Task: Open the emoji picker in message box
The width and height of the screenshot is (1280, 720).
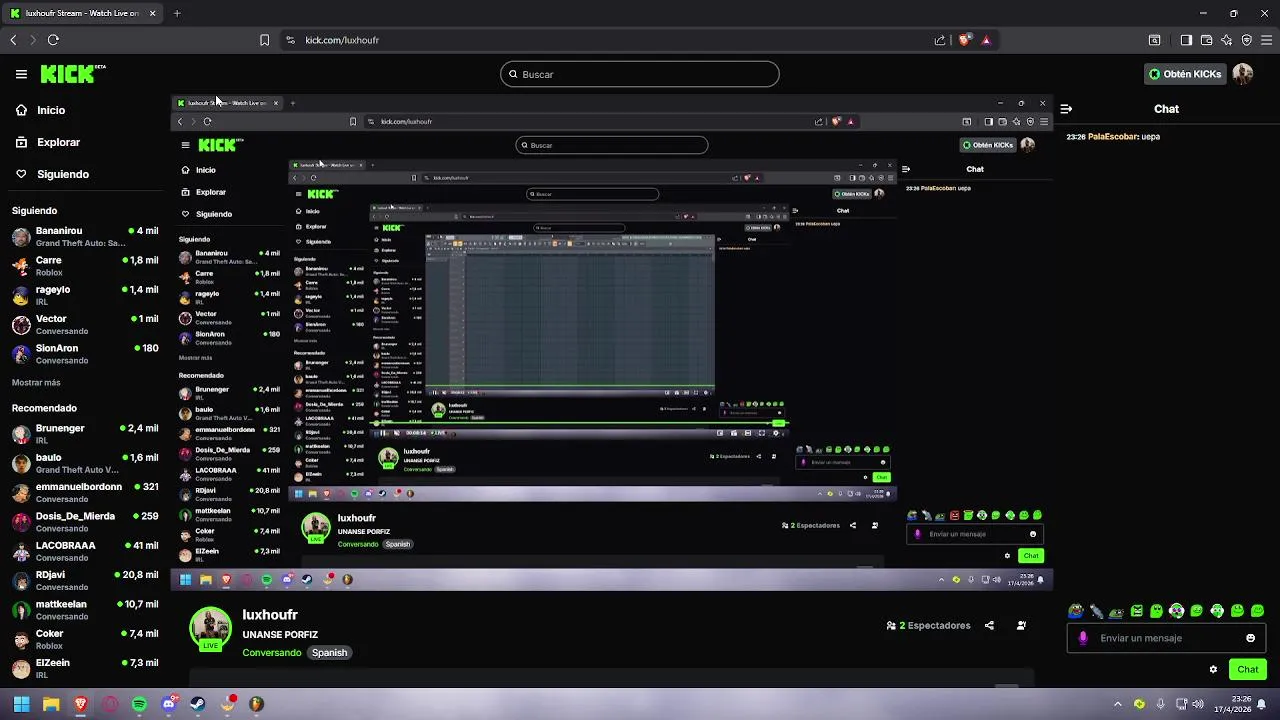Action: [x=1250, y=638]
